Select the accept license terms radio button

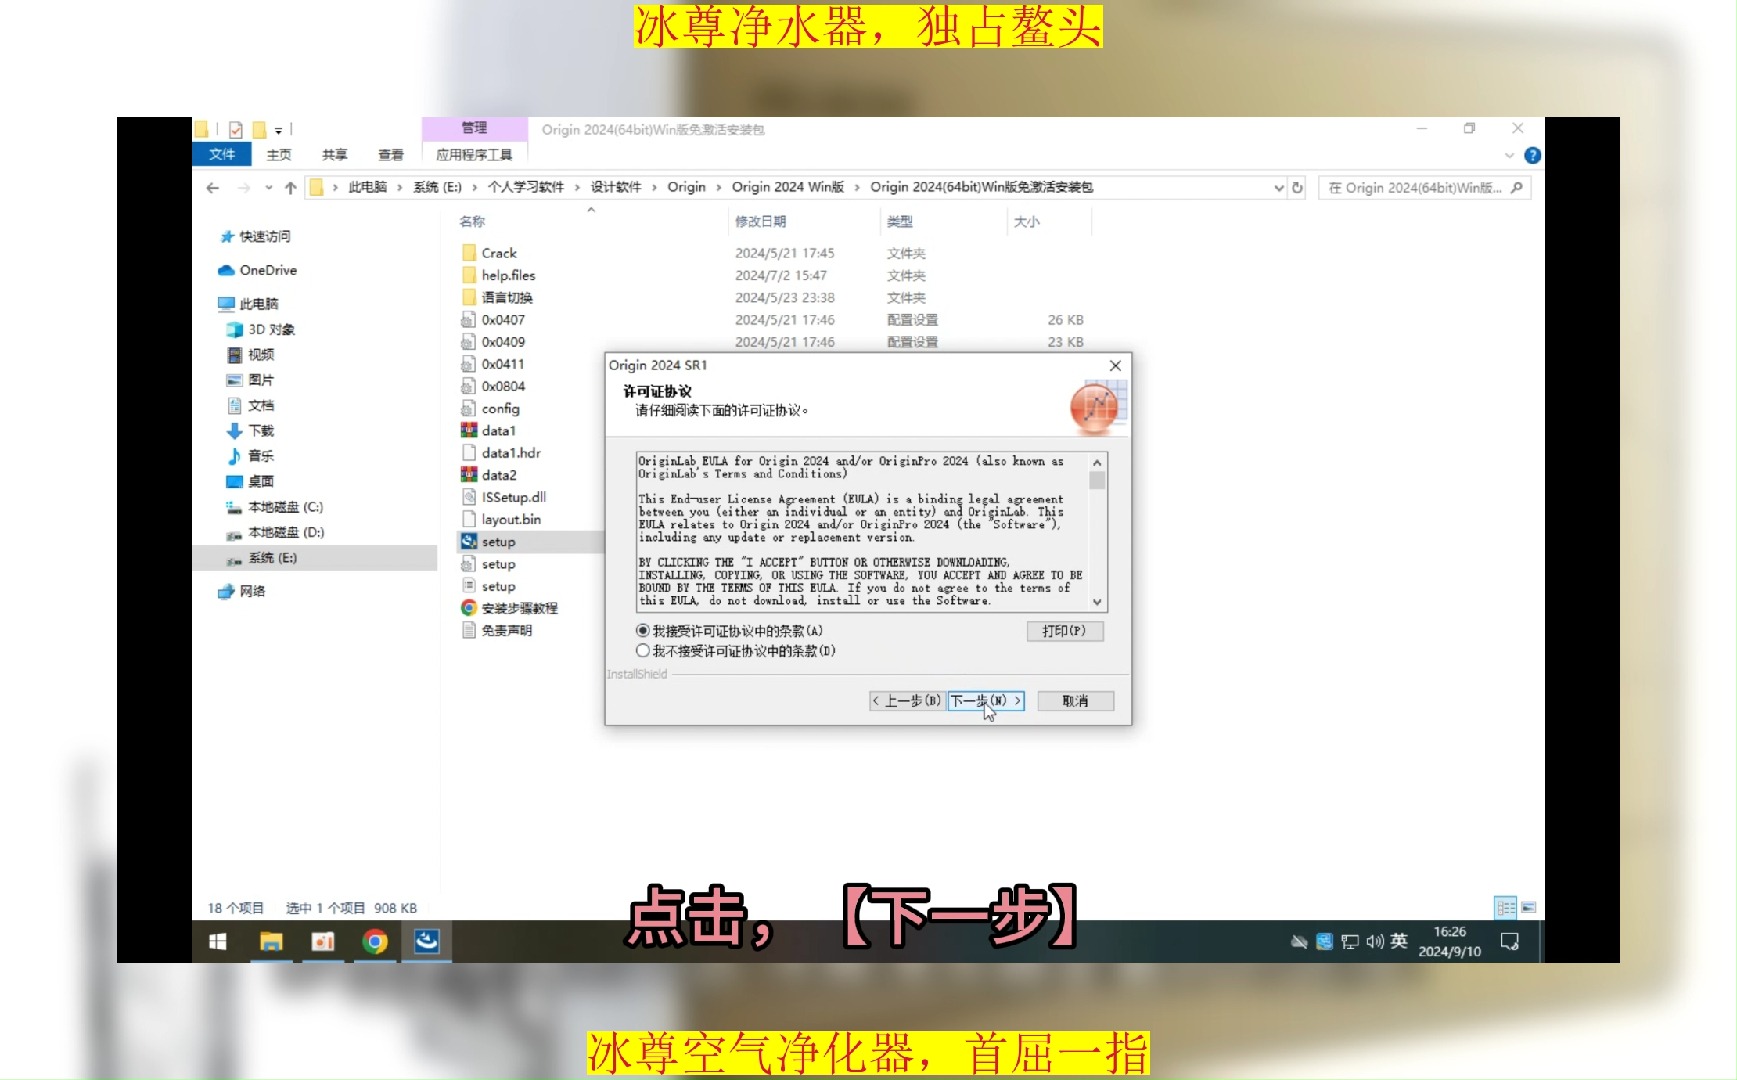point(642,631)
